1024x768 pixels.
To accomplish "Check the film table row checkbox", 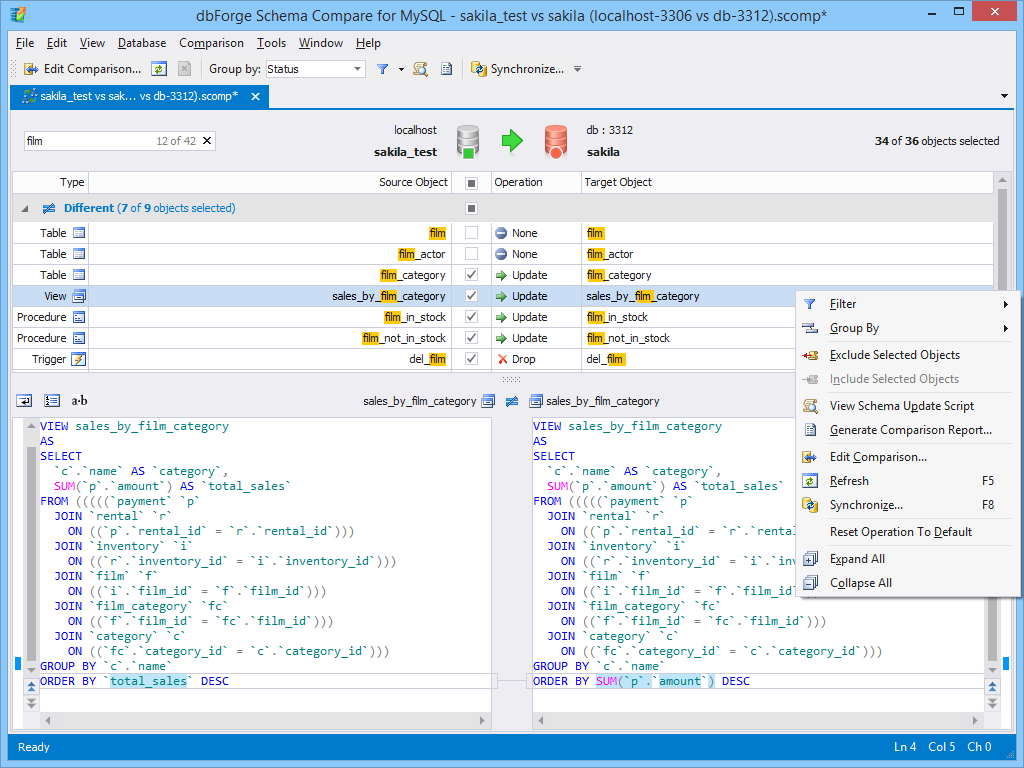I will (471, 232).
